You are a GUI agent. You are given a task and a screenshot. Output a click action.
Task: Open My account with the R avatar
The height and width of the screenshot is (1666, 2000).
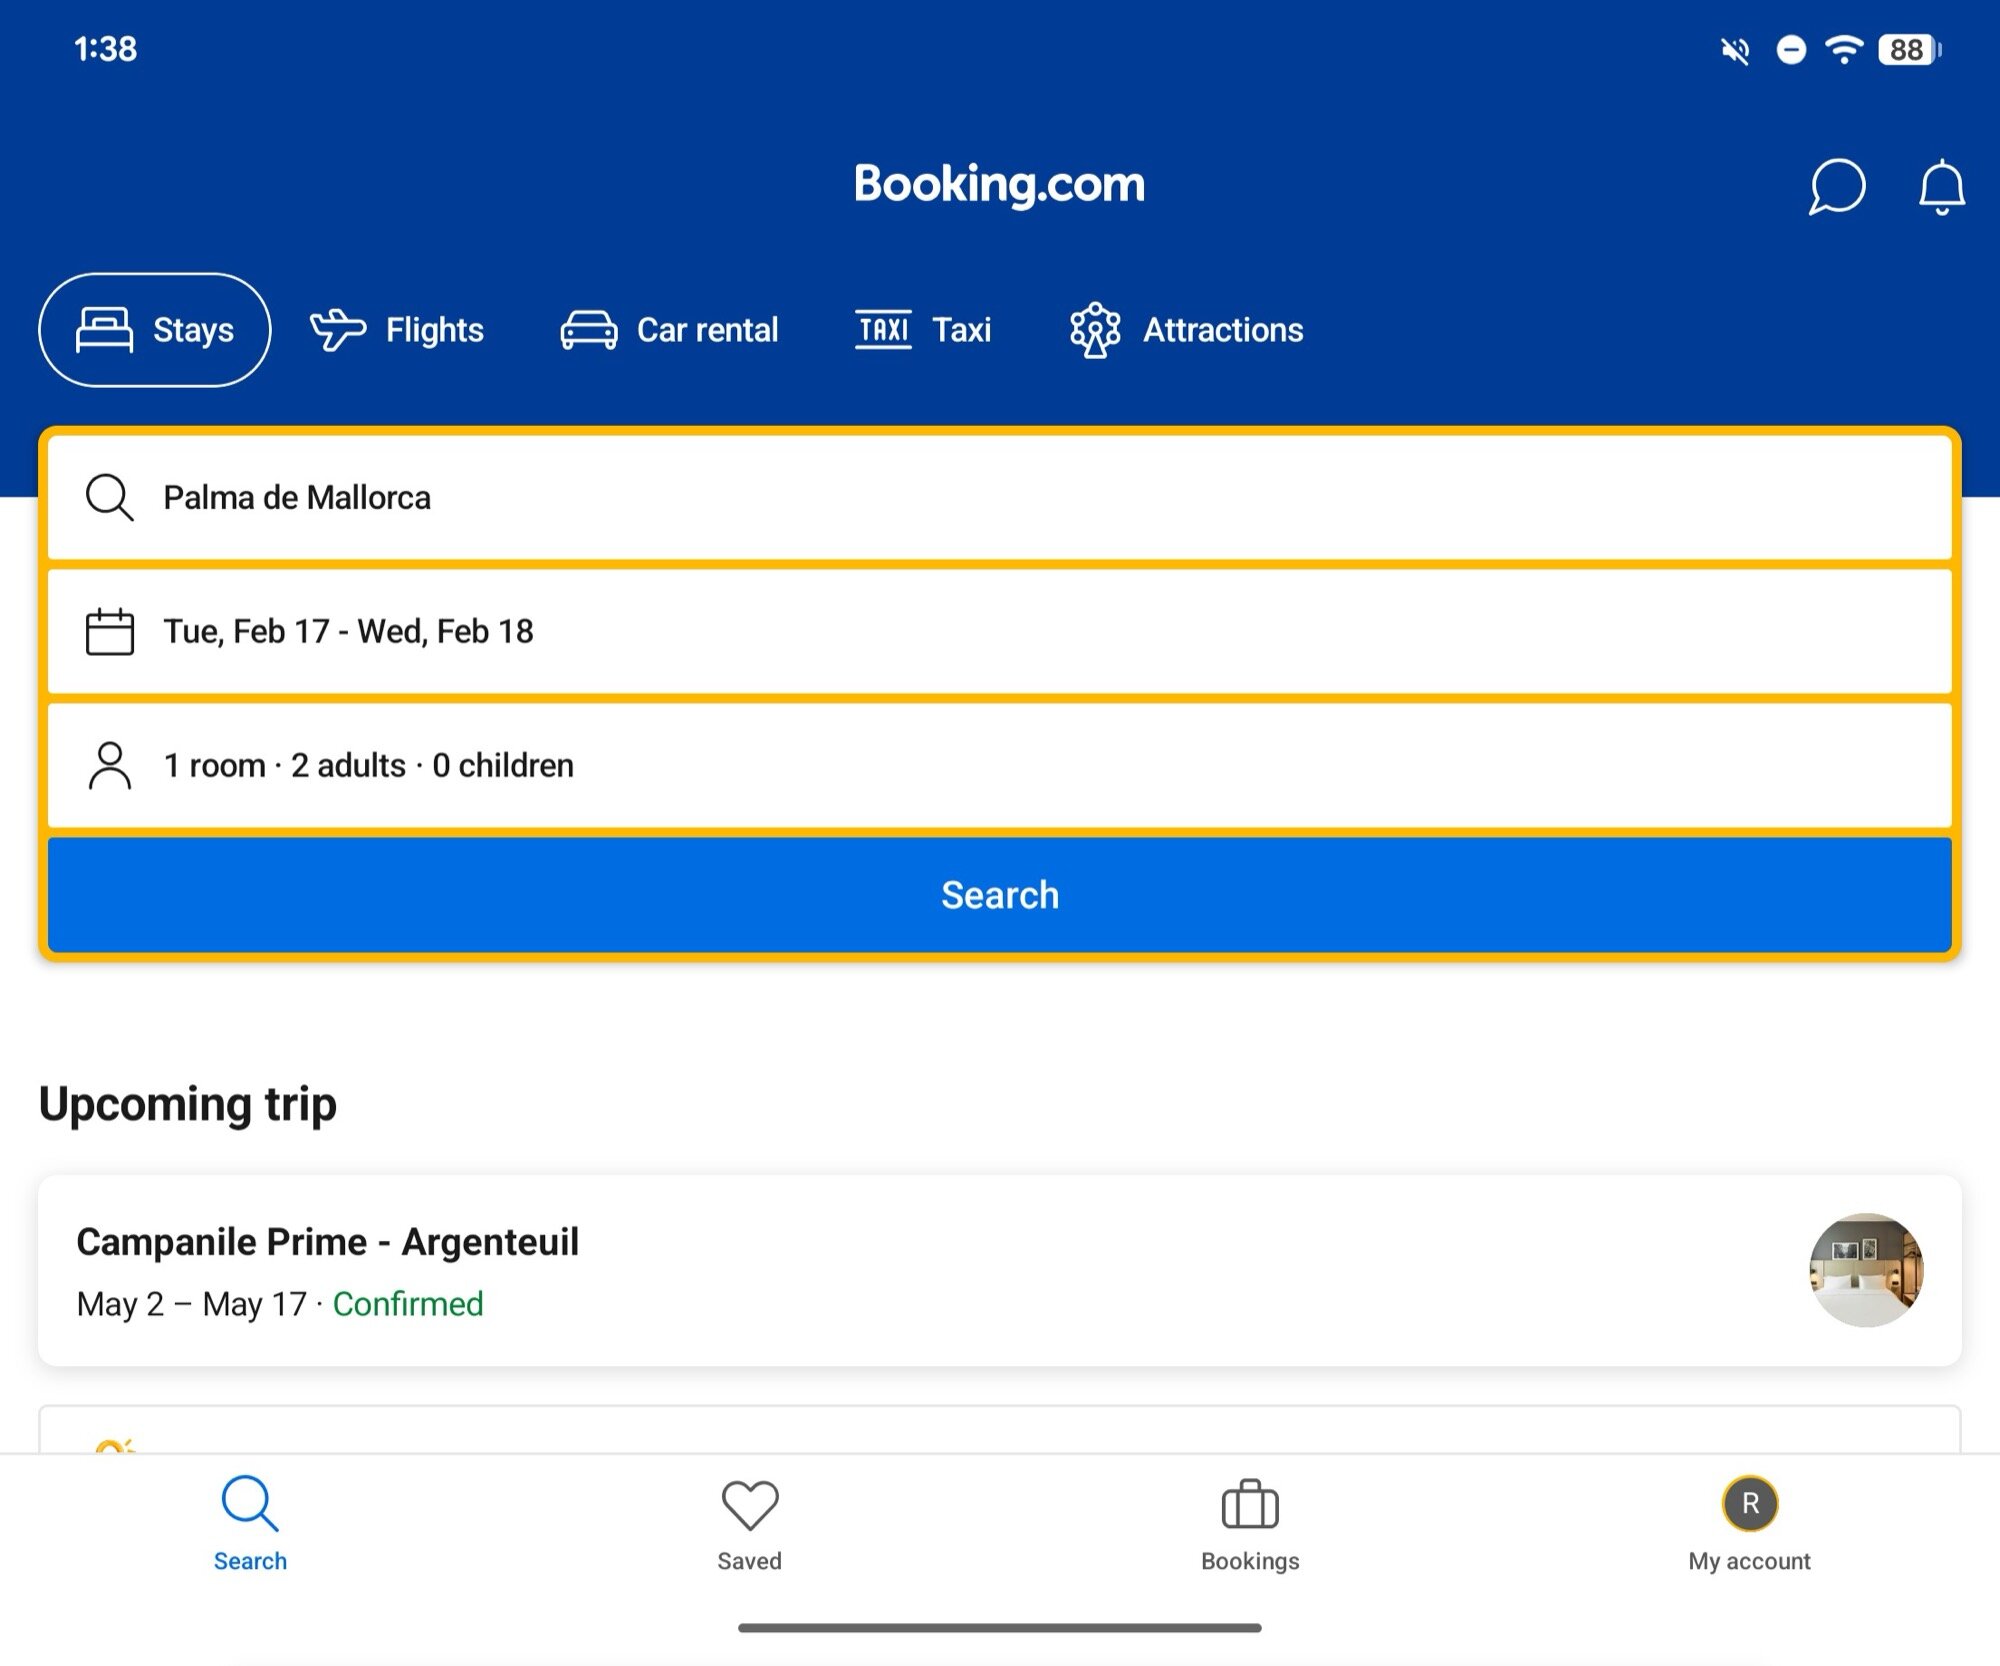point(1748,1502)
